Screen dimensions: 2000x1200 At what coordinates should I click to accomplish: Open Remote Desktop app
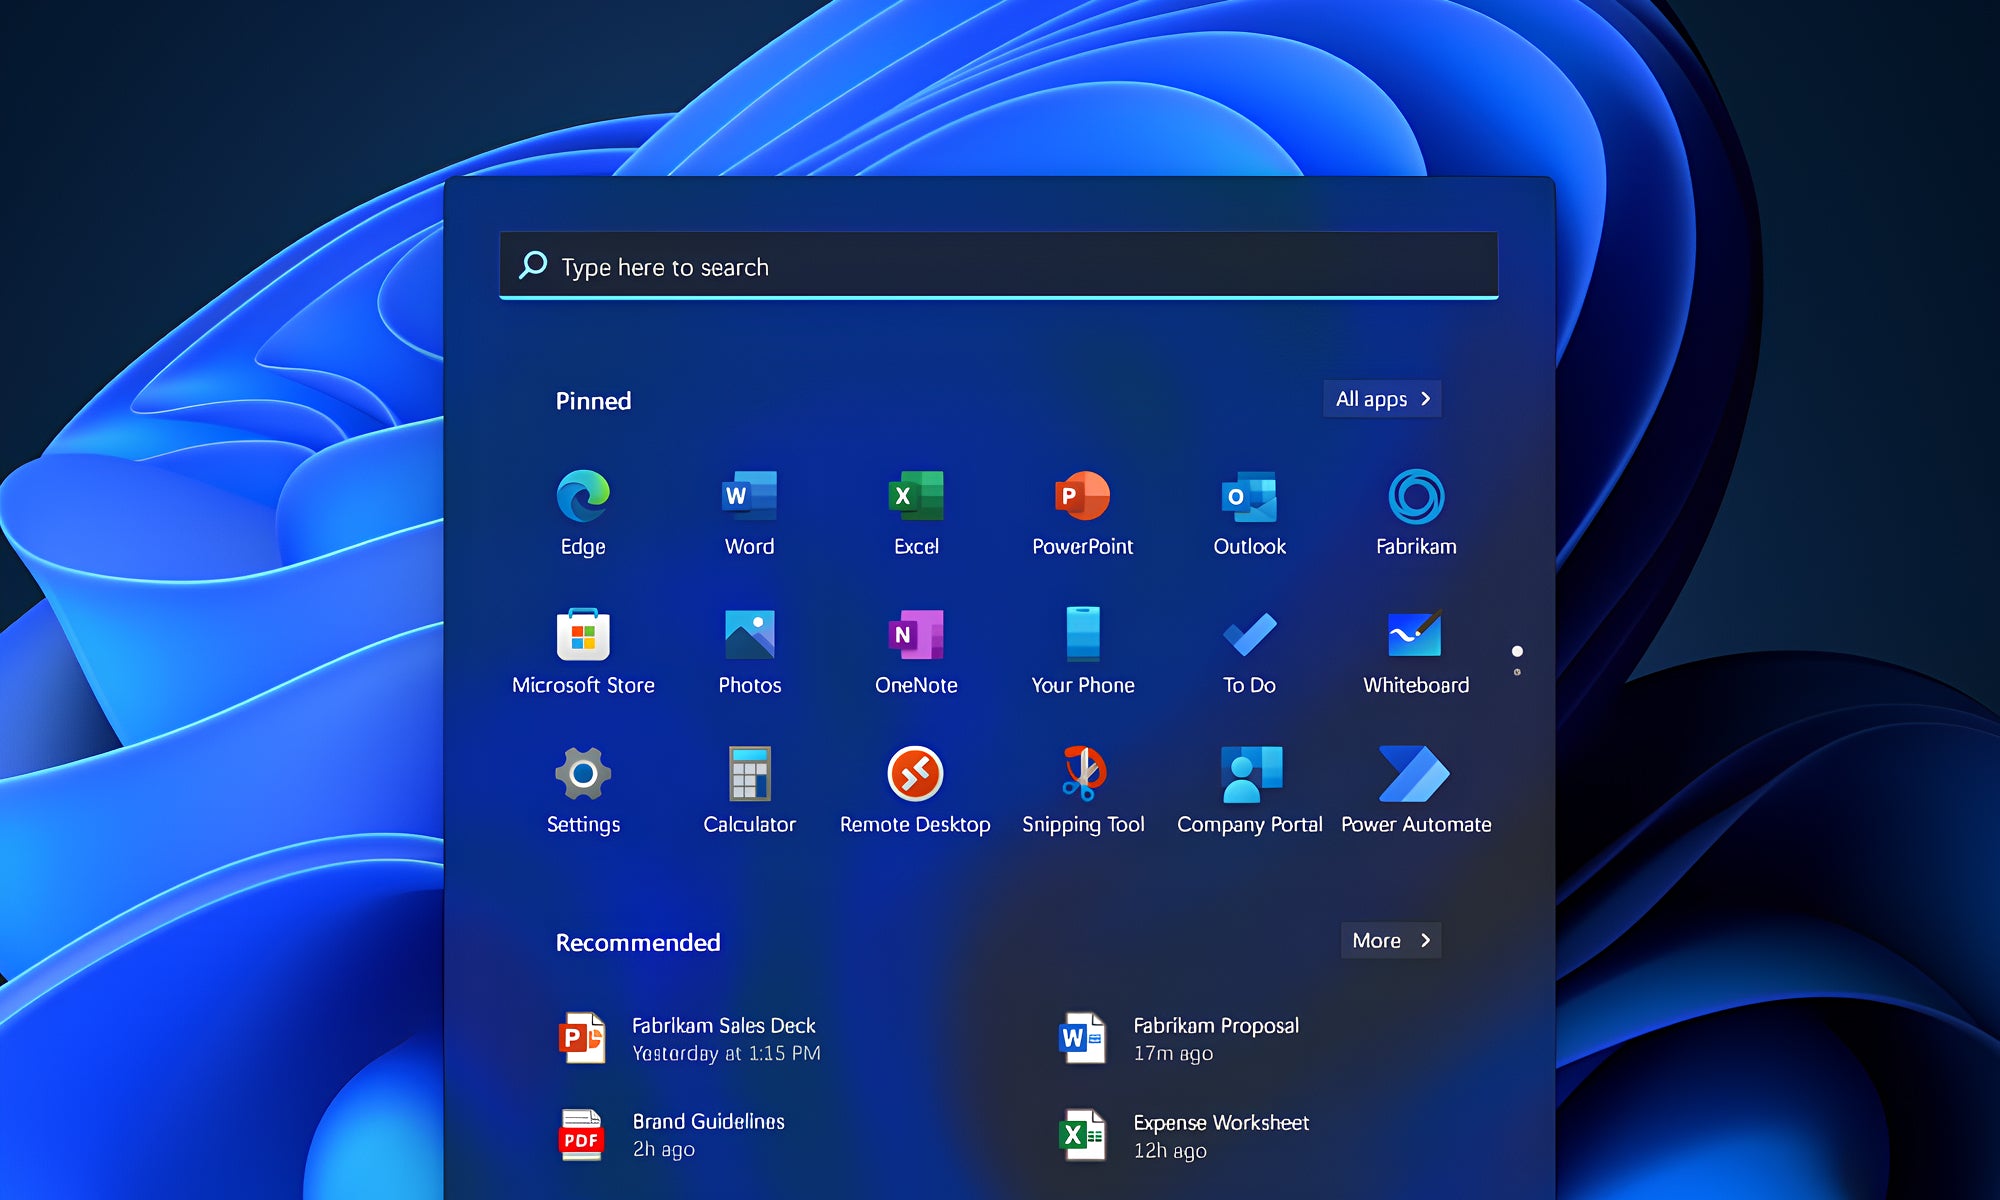[915, 775]
